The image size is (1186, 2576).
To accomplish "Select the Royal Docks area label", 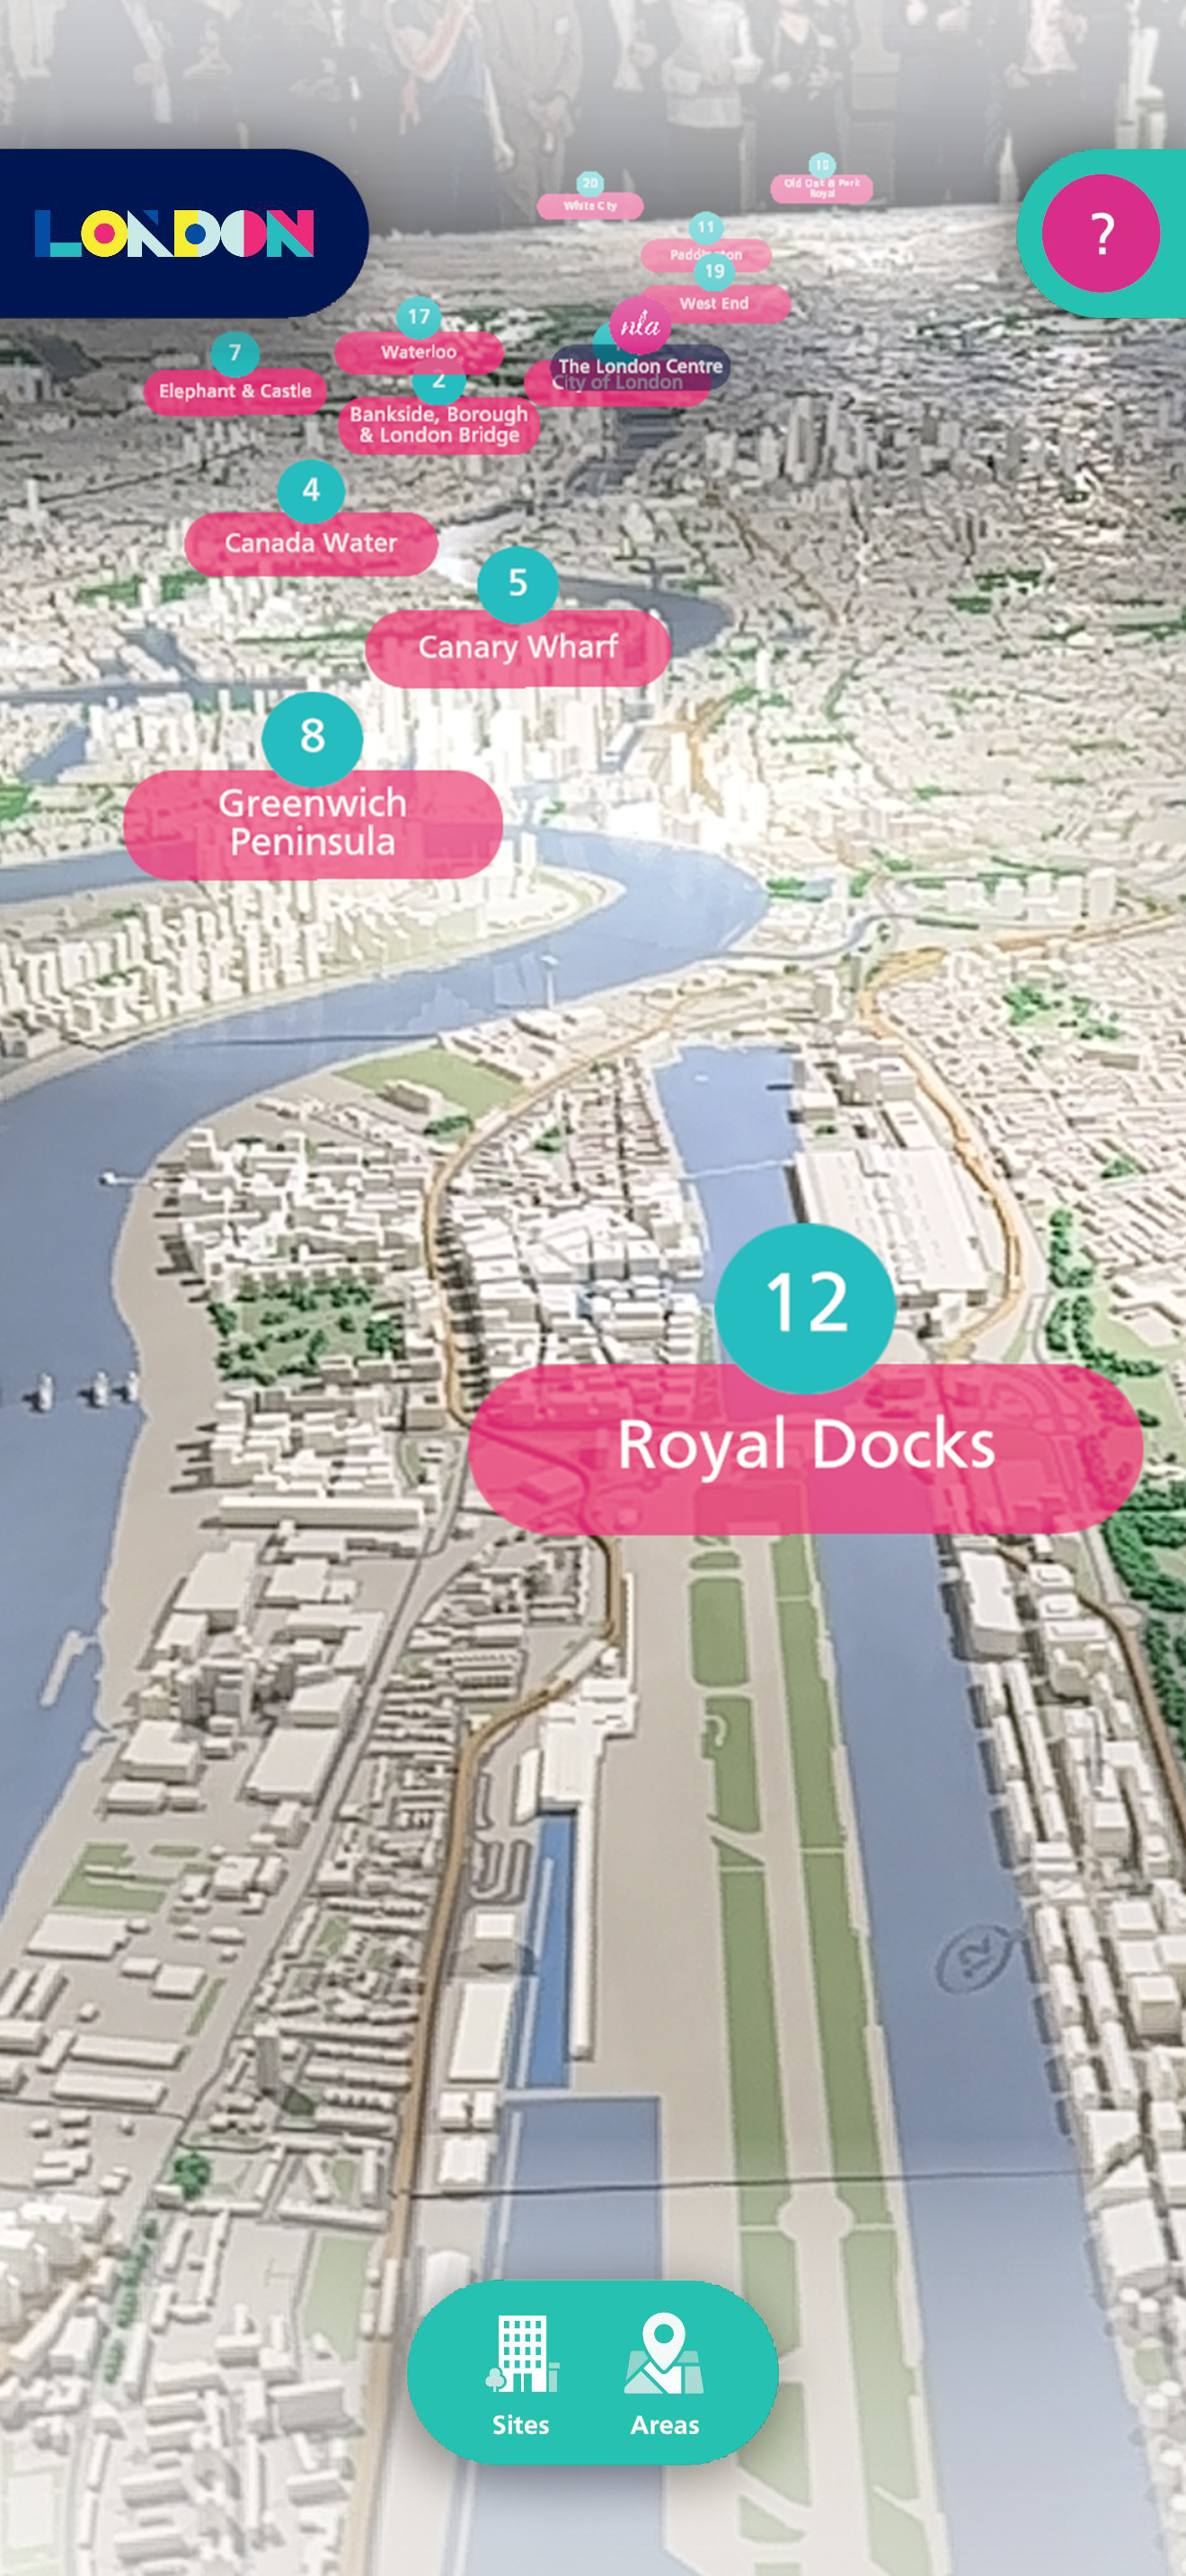I will [805, 1448].
